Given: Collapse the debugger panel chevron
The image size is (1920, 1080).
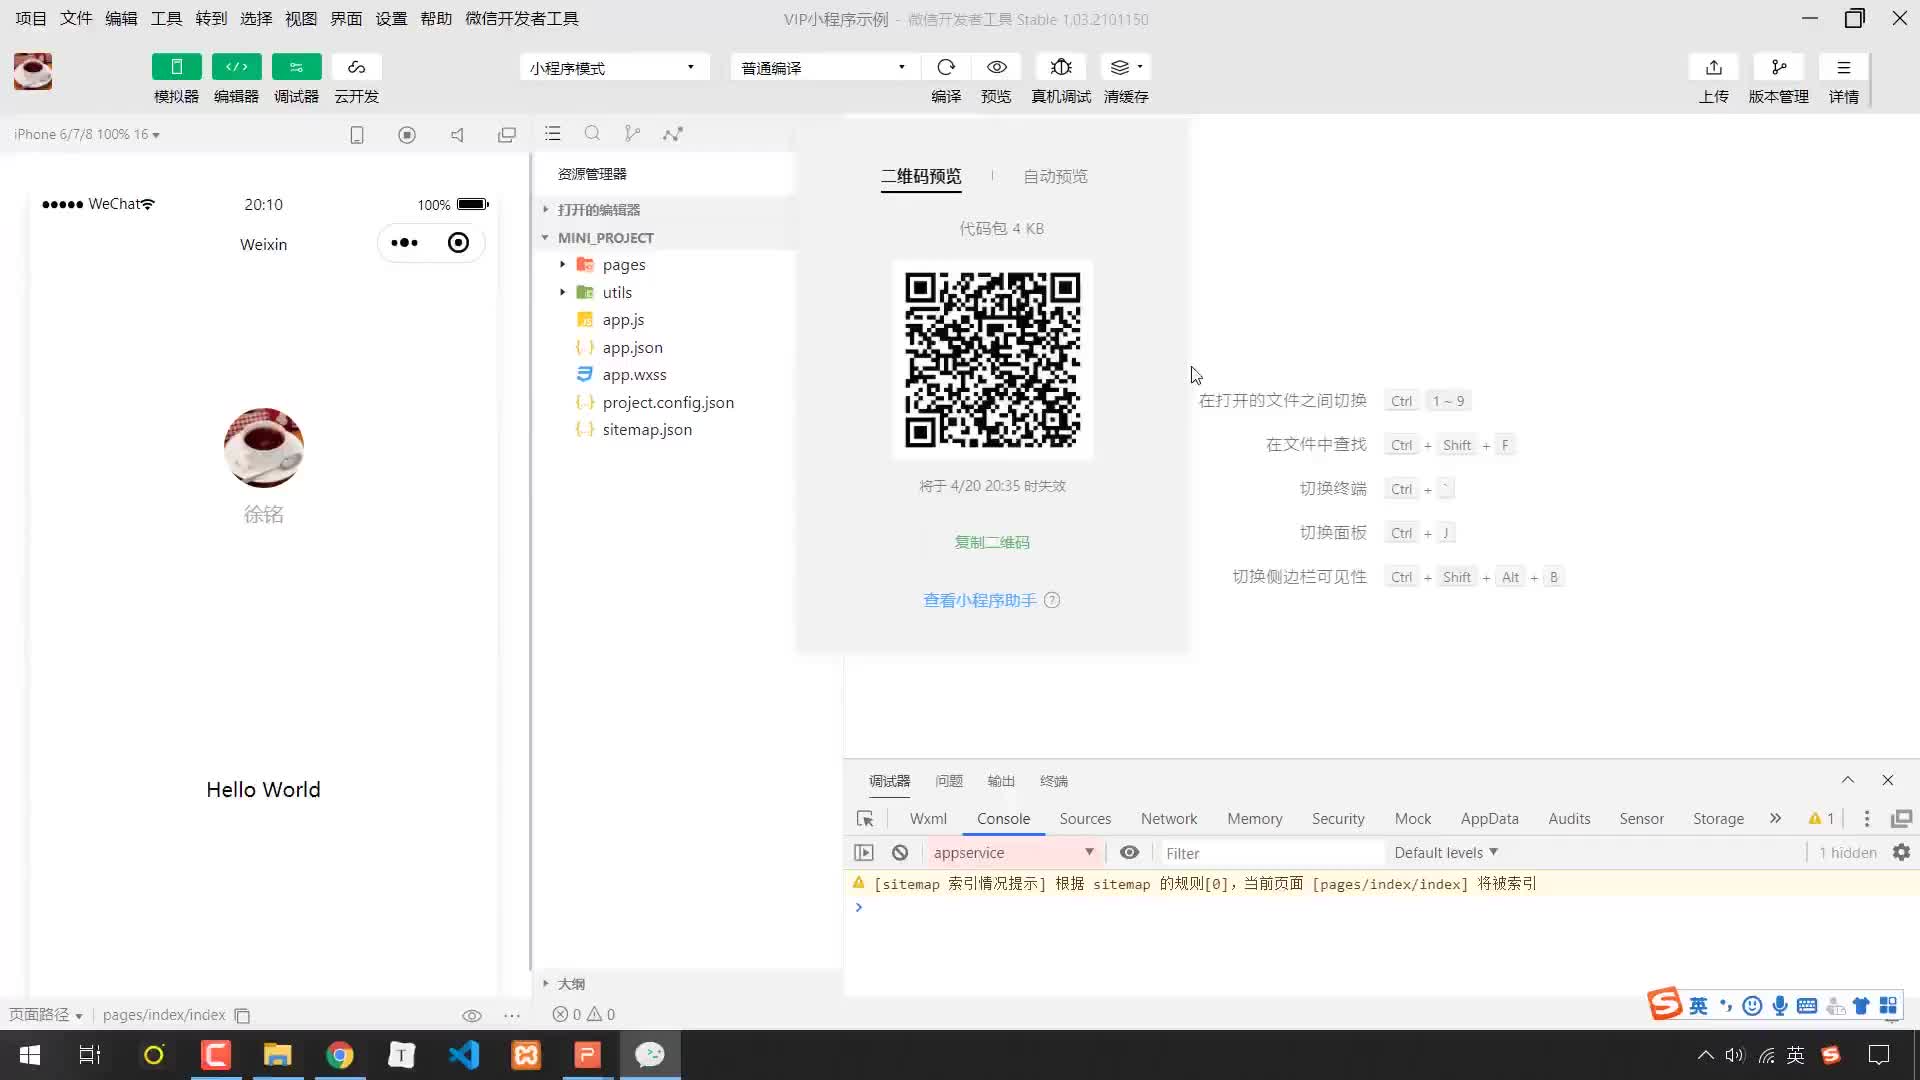Looking at the screenshot, I should pyautogui.click(x=1848, y=780).
